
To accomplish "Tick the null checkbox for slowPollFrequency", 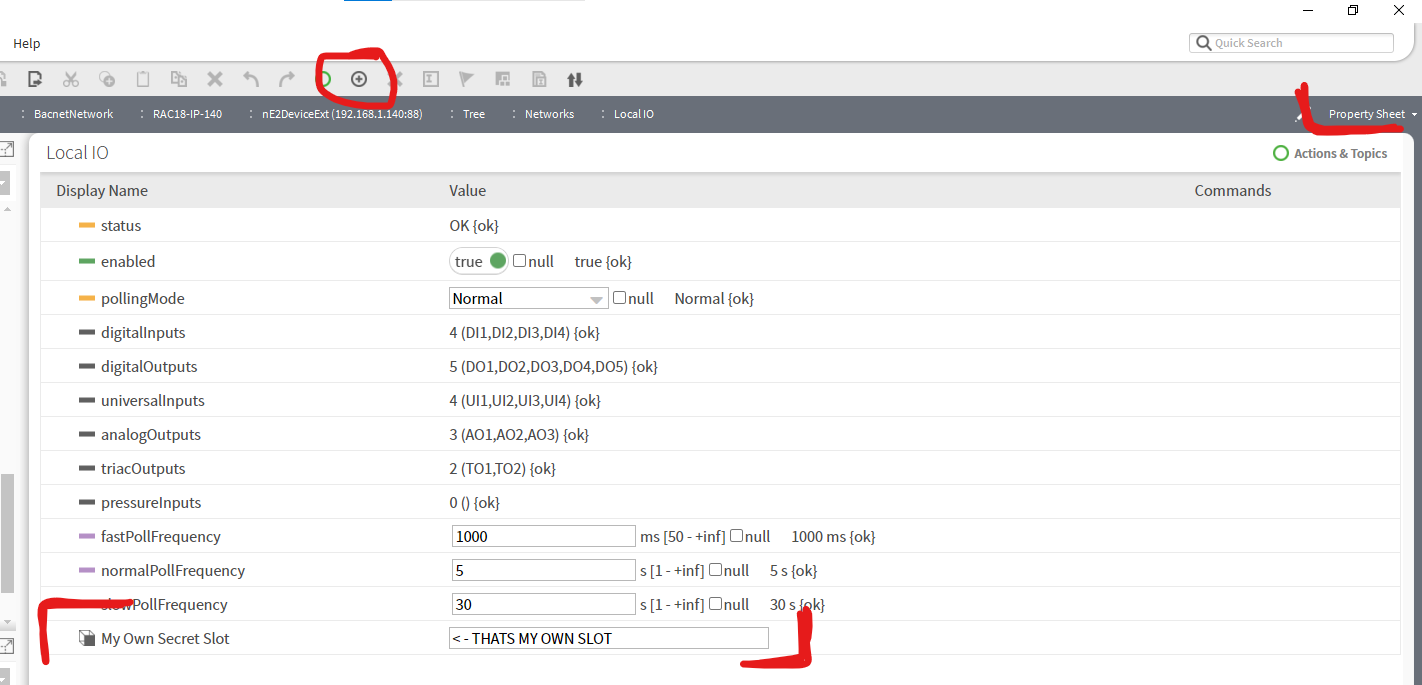I will pos(716,604).
